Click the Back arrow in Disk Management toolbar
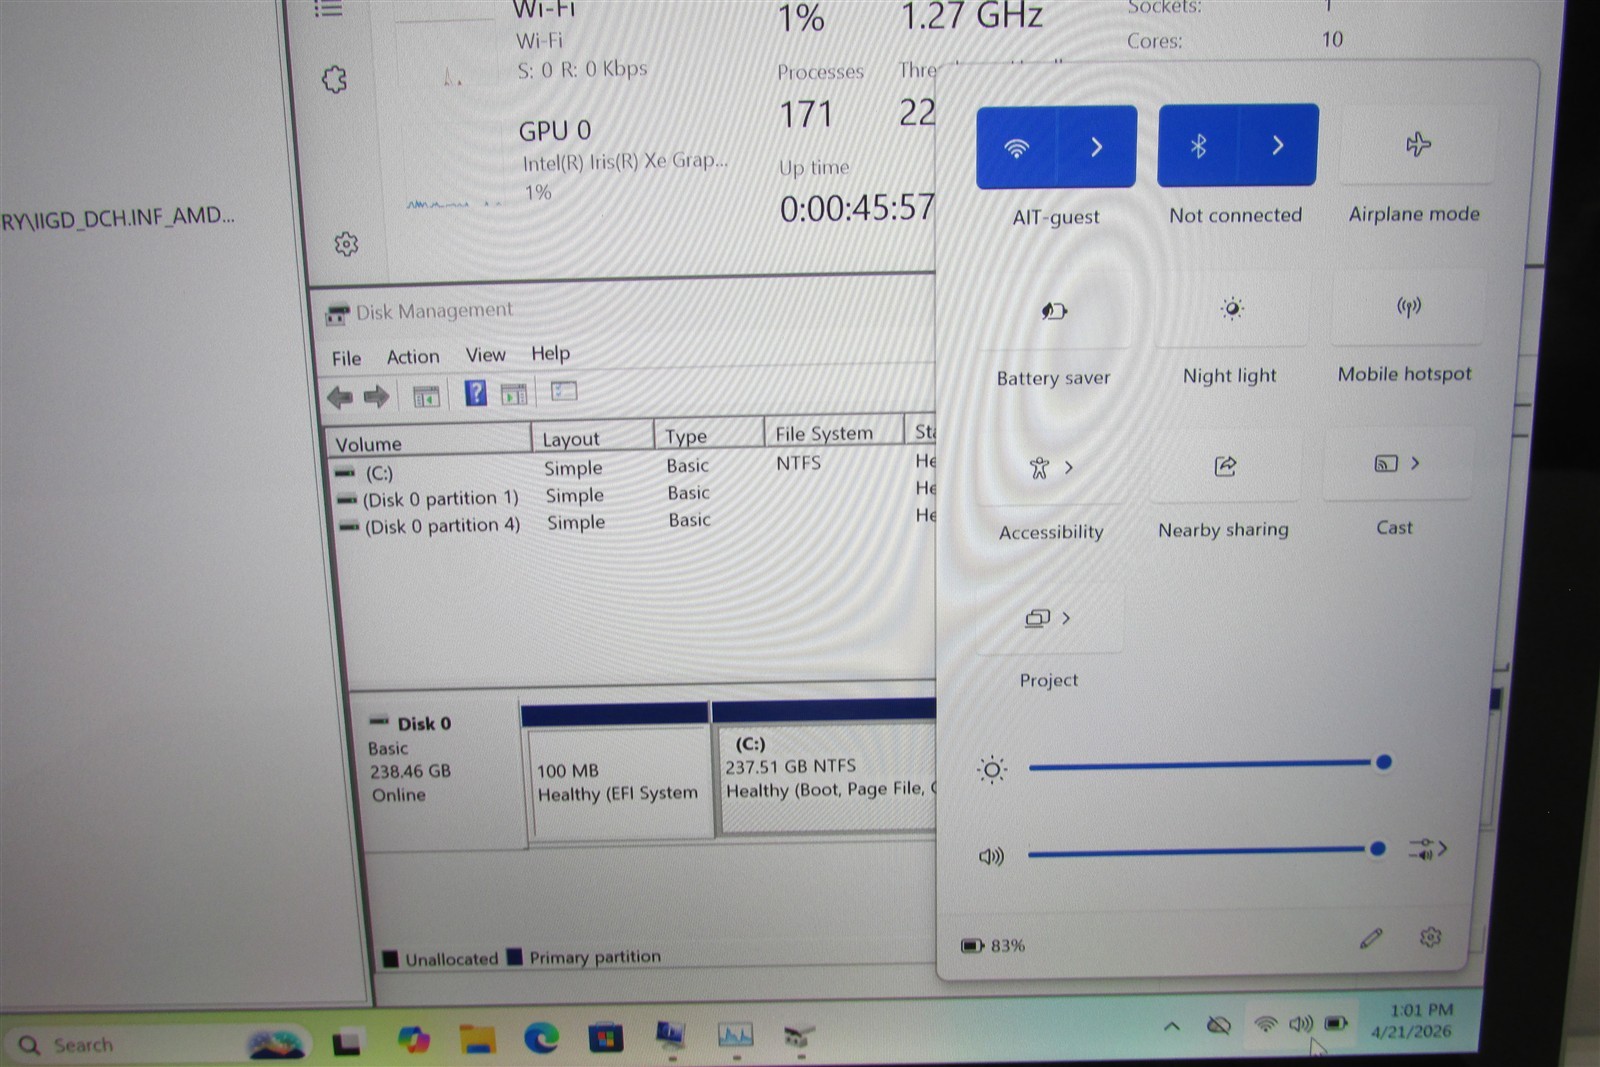Viewport: 1600px width, 1067px height. 340,397
